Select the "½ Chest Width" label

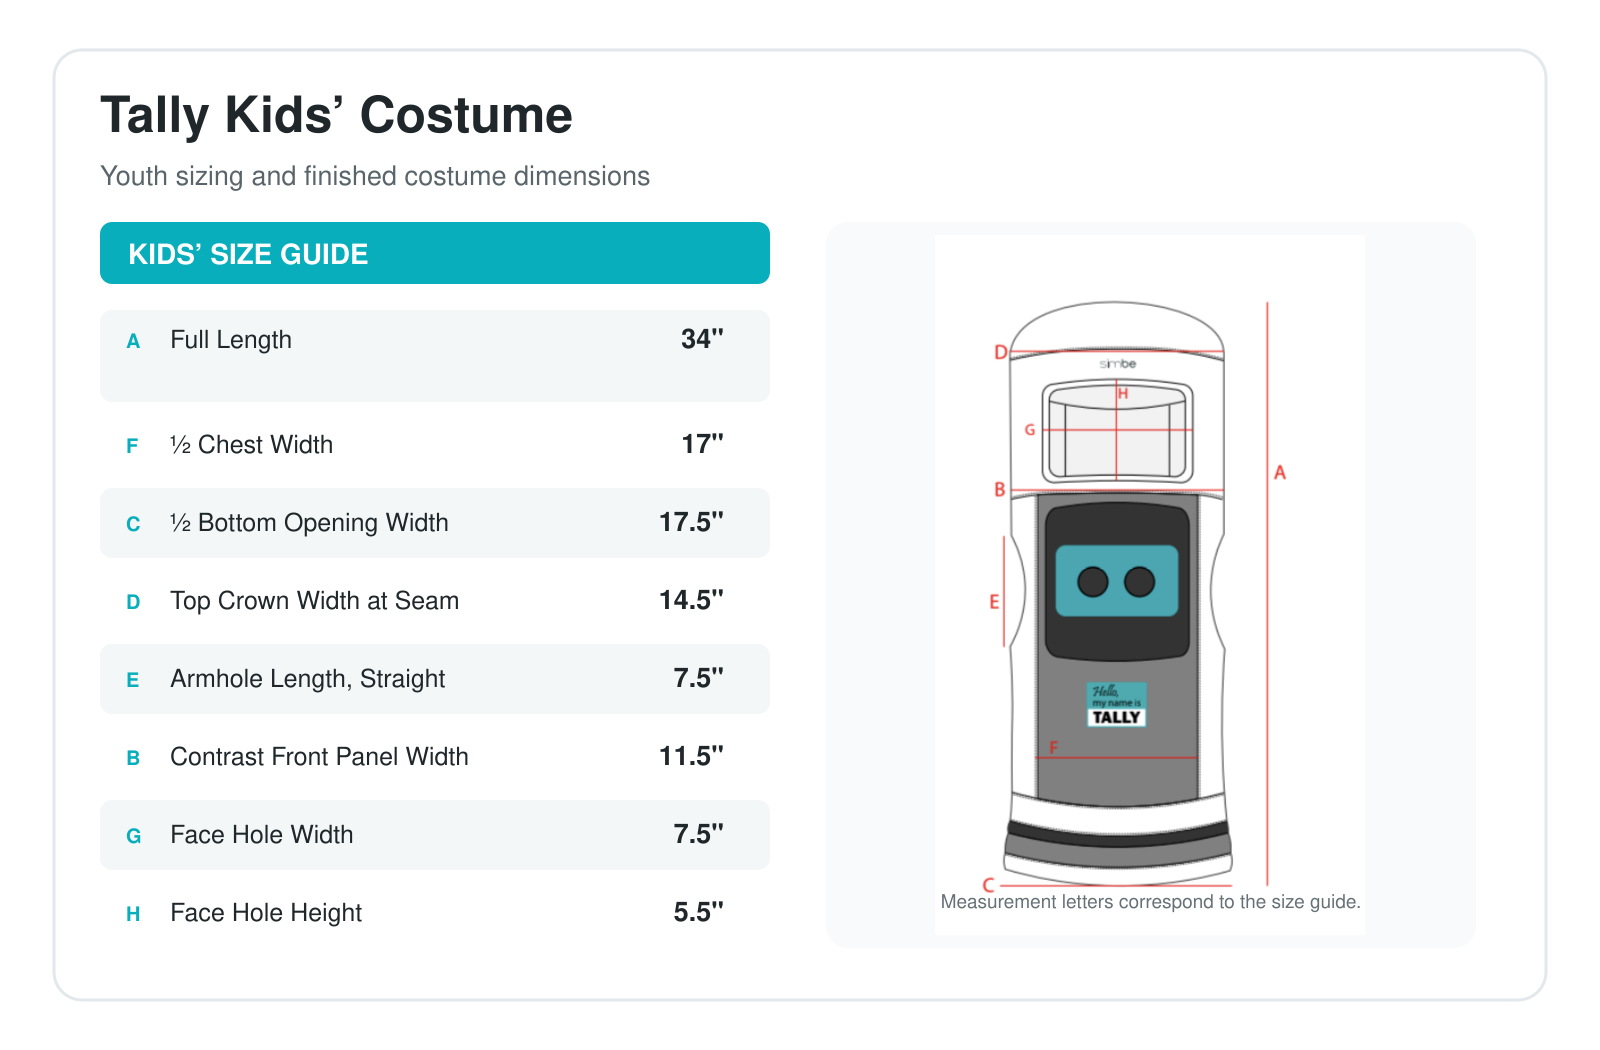tap(251, 444)
